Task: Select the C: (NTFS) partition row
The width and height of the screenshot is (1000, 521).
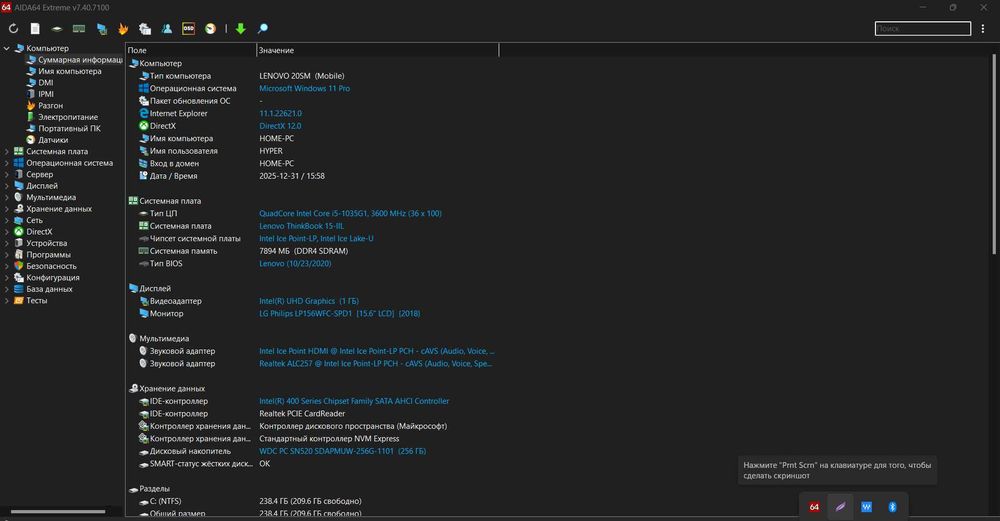Action: (312, 502)
